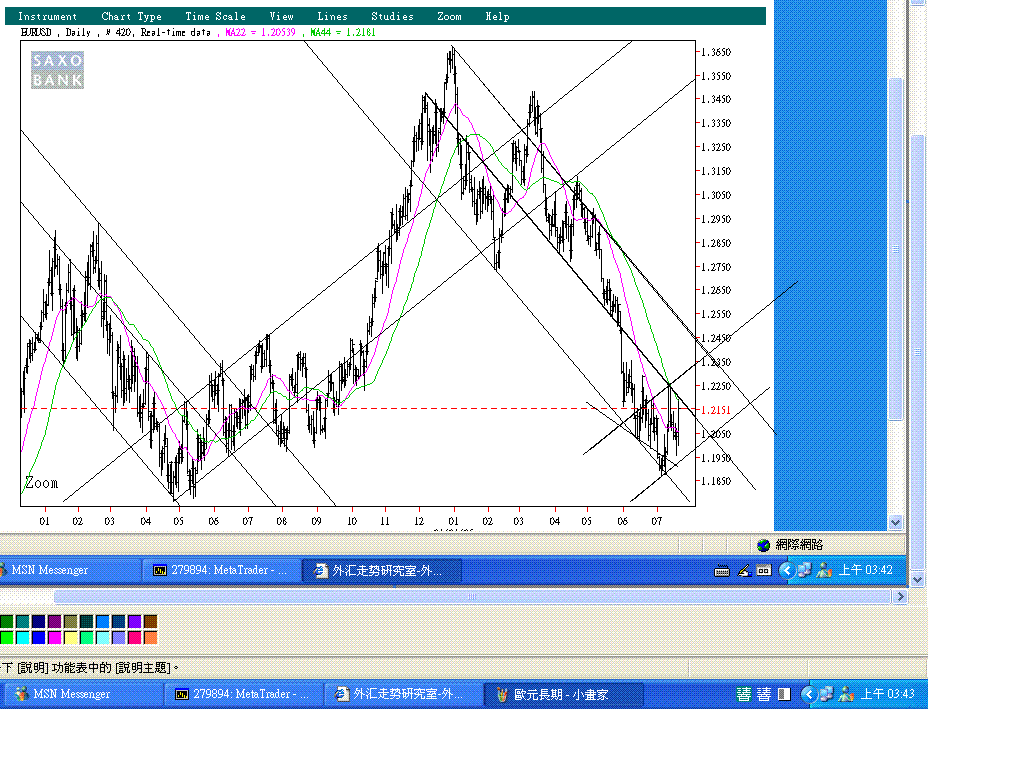Viewport: 1024px width, 768px height.
Task: Pick the dark cyan palette color
Action: click(23, 621)
